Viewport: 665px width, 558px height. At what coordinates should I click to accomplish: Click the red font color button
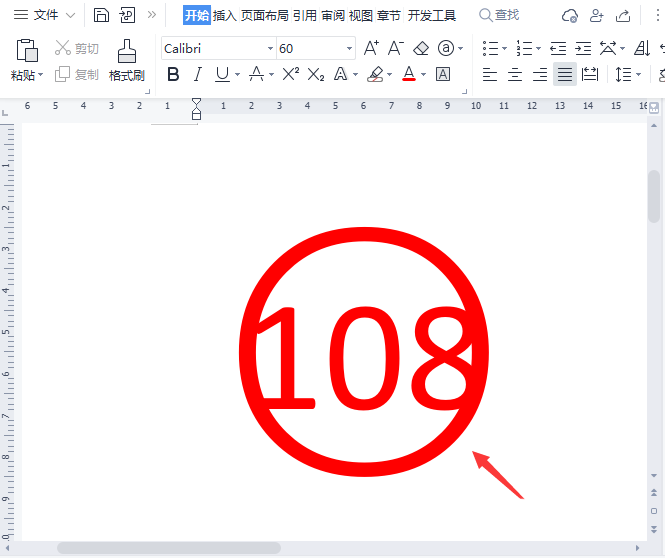pyautogui.click(x=408, y=74)
